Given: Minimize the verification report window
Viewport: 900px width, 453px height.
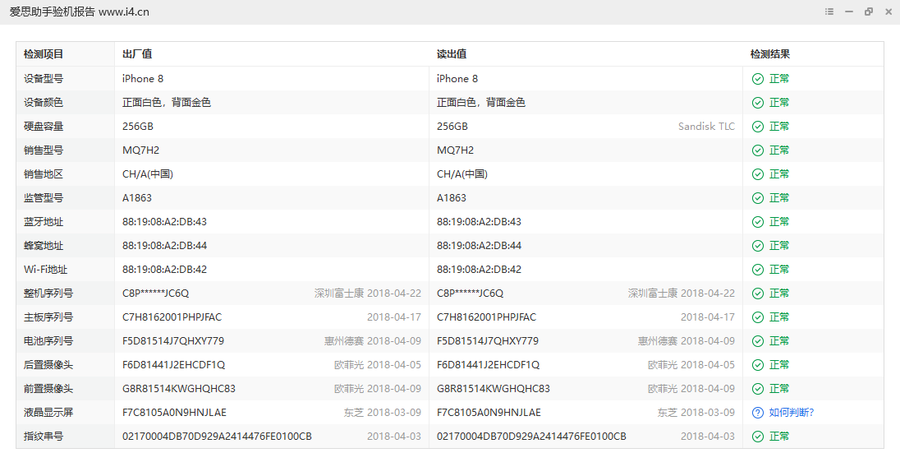Looking at the screenshot, I should (x=849, y=11).
